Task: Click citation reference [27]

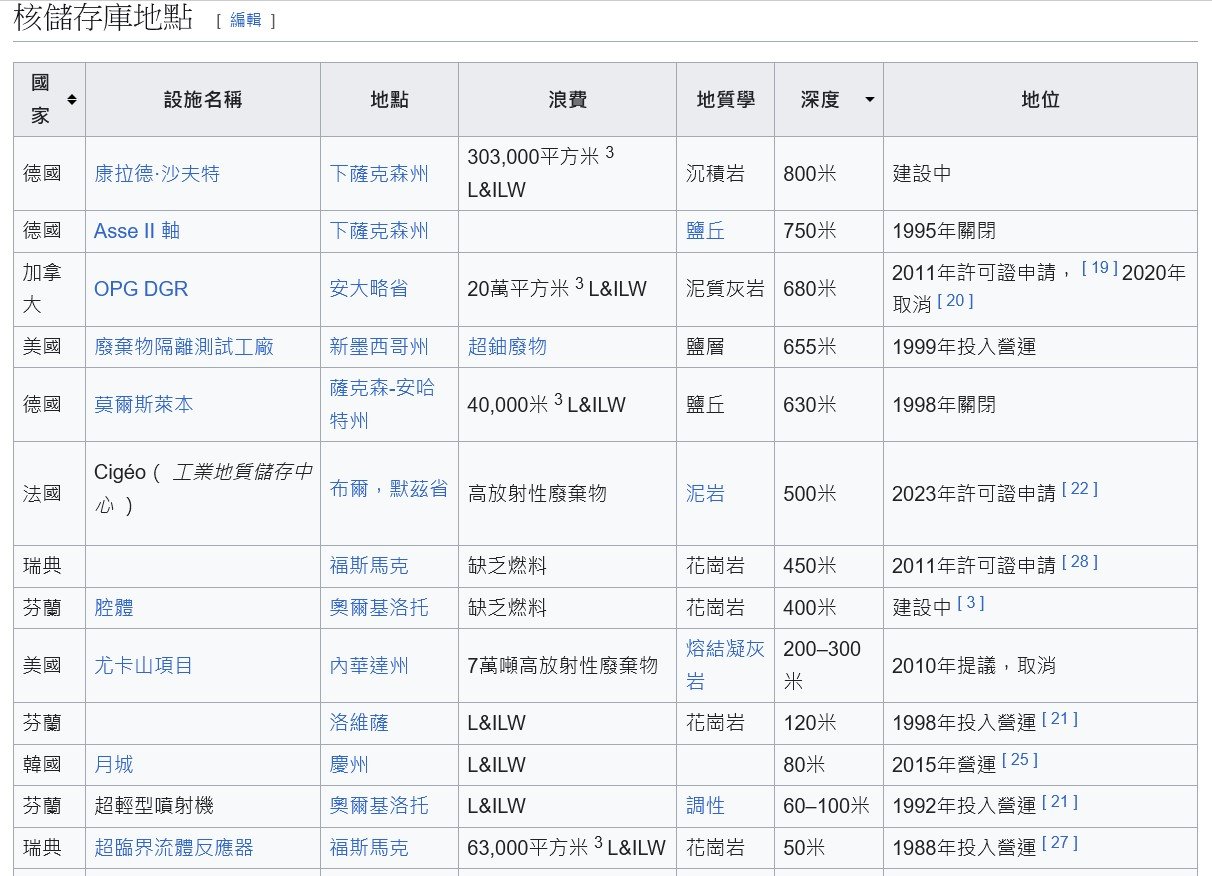Action: click(x=1060, y=843)
